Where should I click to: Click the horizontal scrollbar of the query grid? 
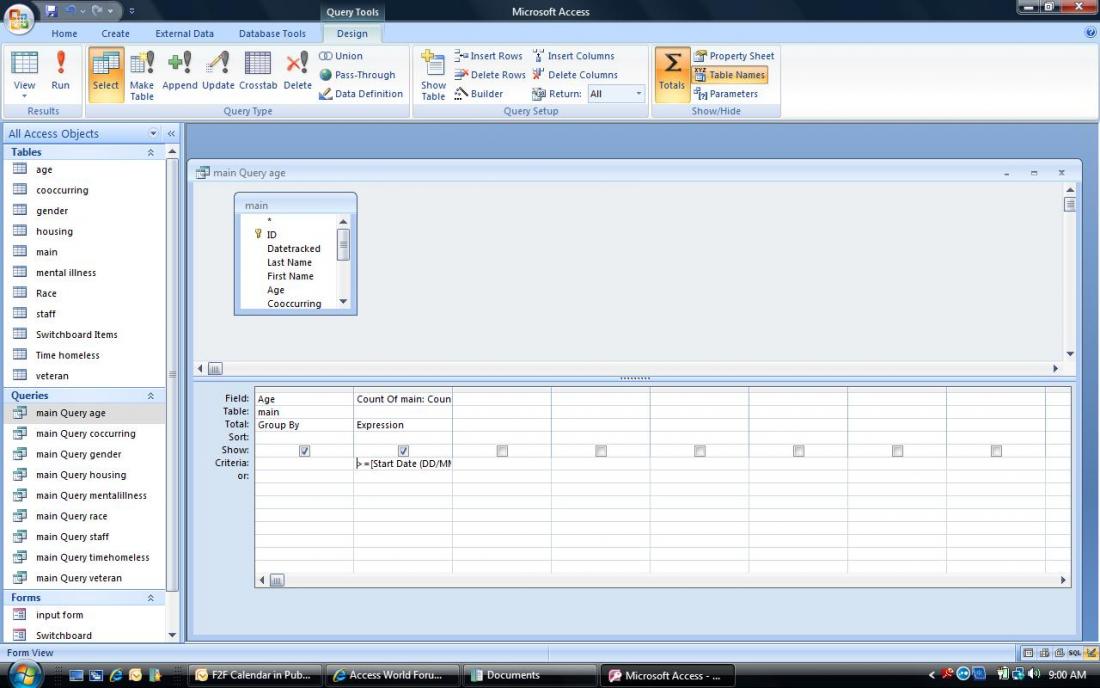click(x=660, y=580)
